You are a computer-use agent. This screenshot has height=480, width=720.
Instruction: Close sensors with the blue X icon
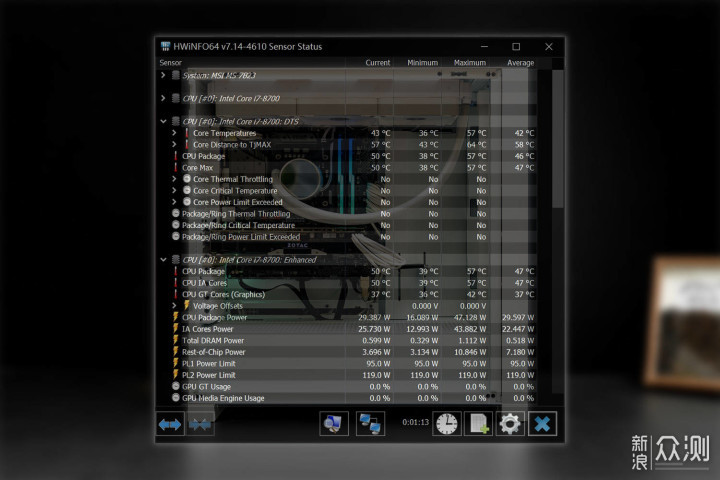542,424
